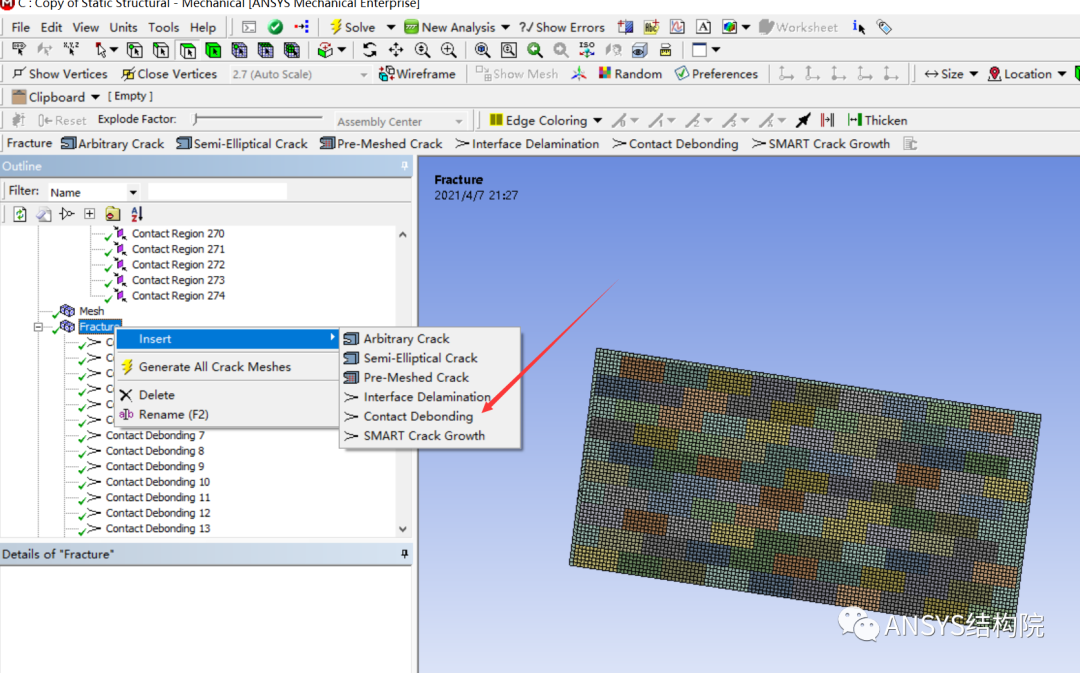Click the Label tool icon
The height and width of the screenshot is (673, 1080).
(x=19, y=50)
